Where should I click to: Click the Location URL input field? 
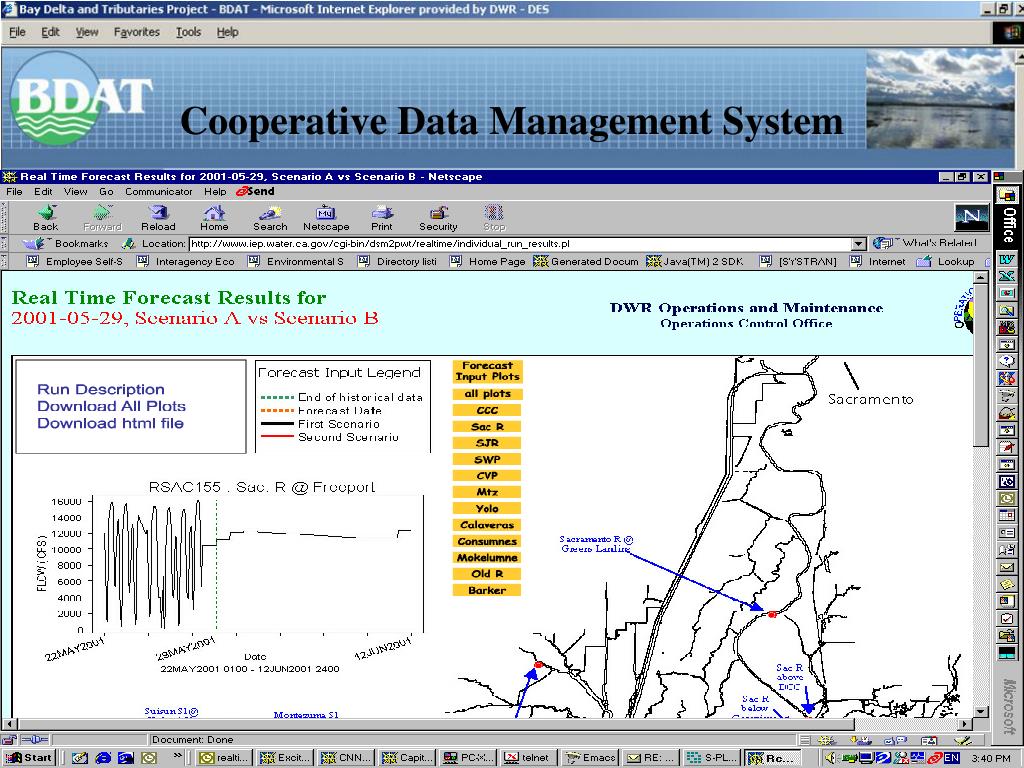pyautogui.click(x=520, y=244)
